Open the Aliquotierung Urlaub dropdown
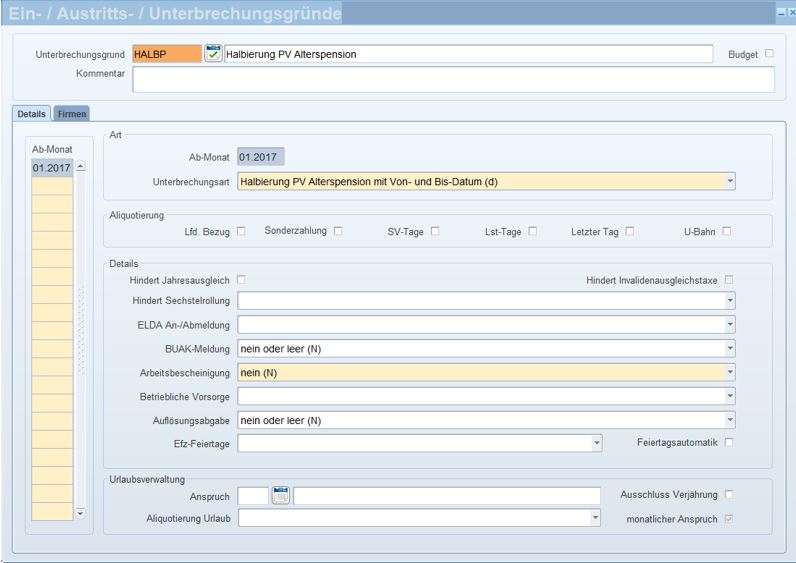Screen dimensions: 796x563 pos(595,518)
